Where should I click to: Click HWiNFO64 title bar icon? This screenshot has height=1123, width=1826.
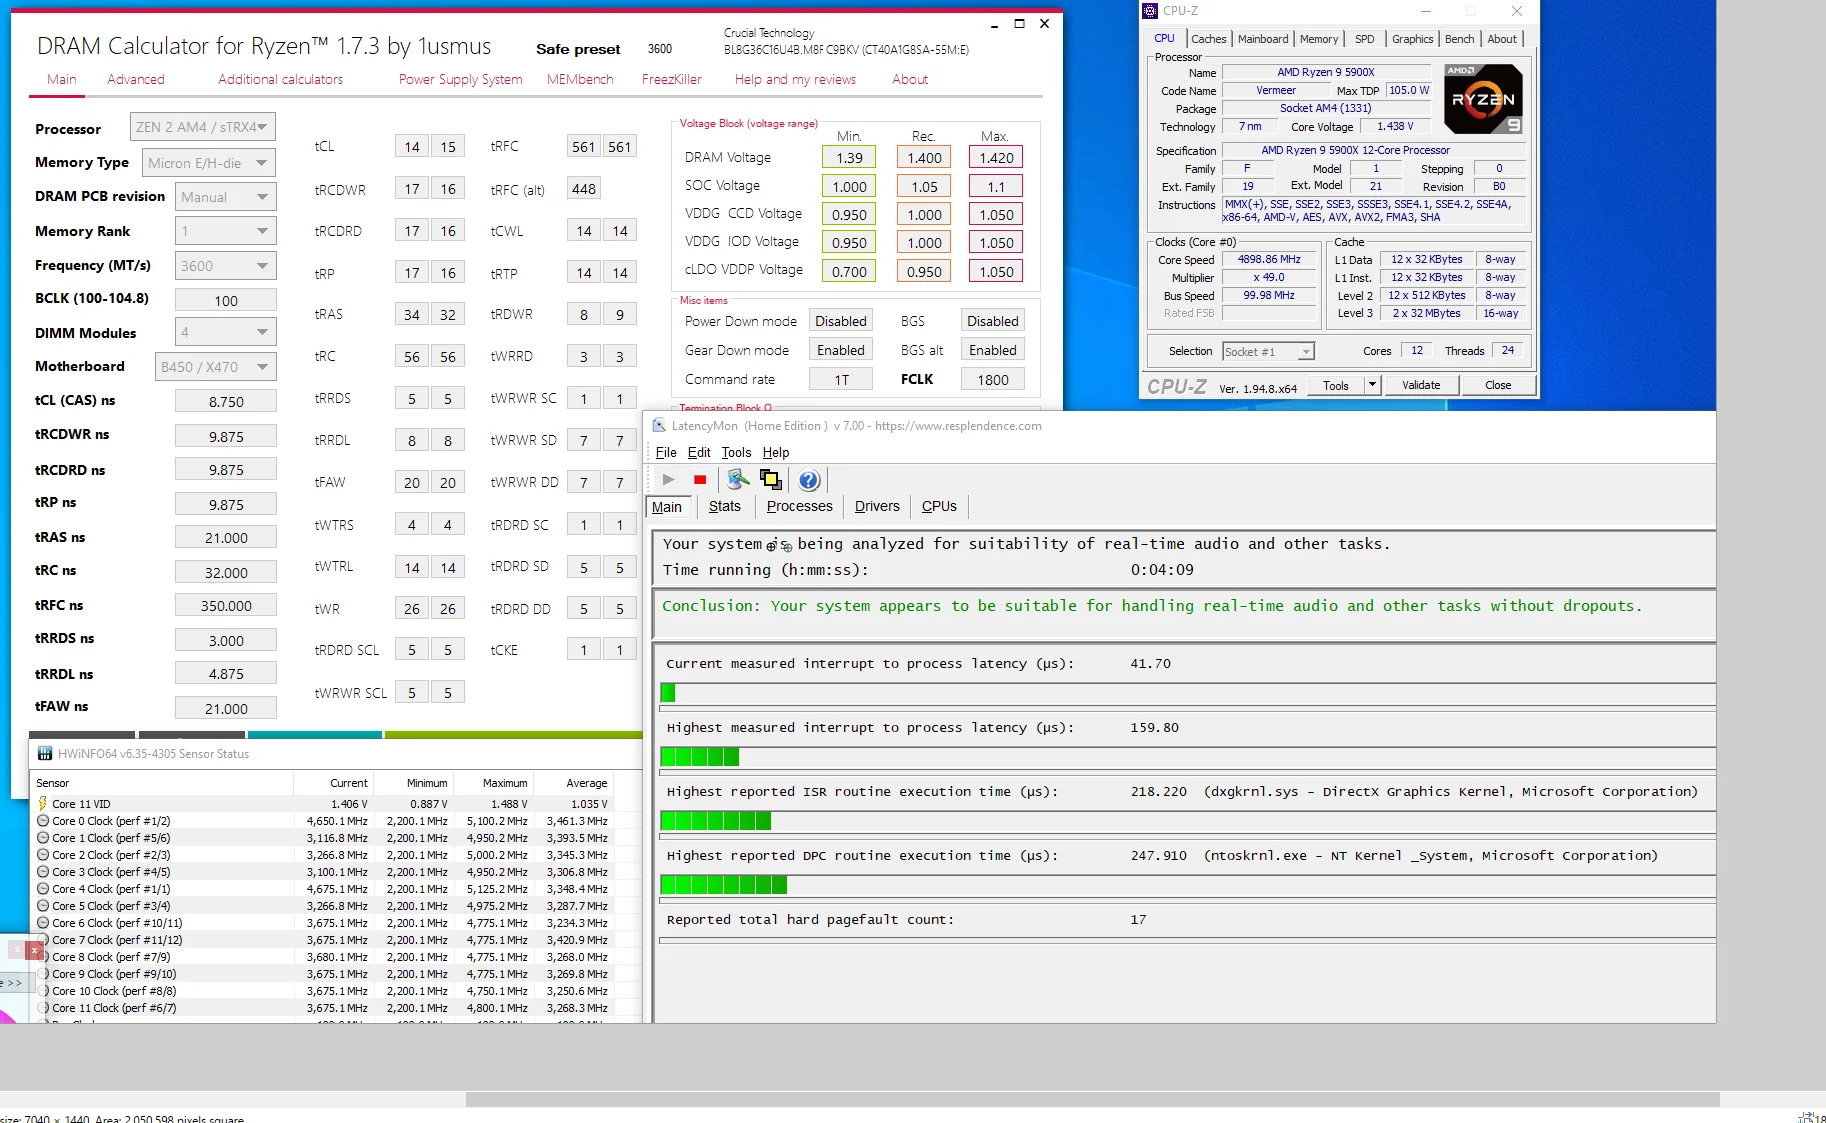pyautogui.click(x=45, y=754)
